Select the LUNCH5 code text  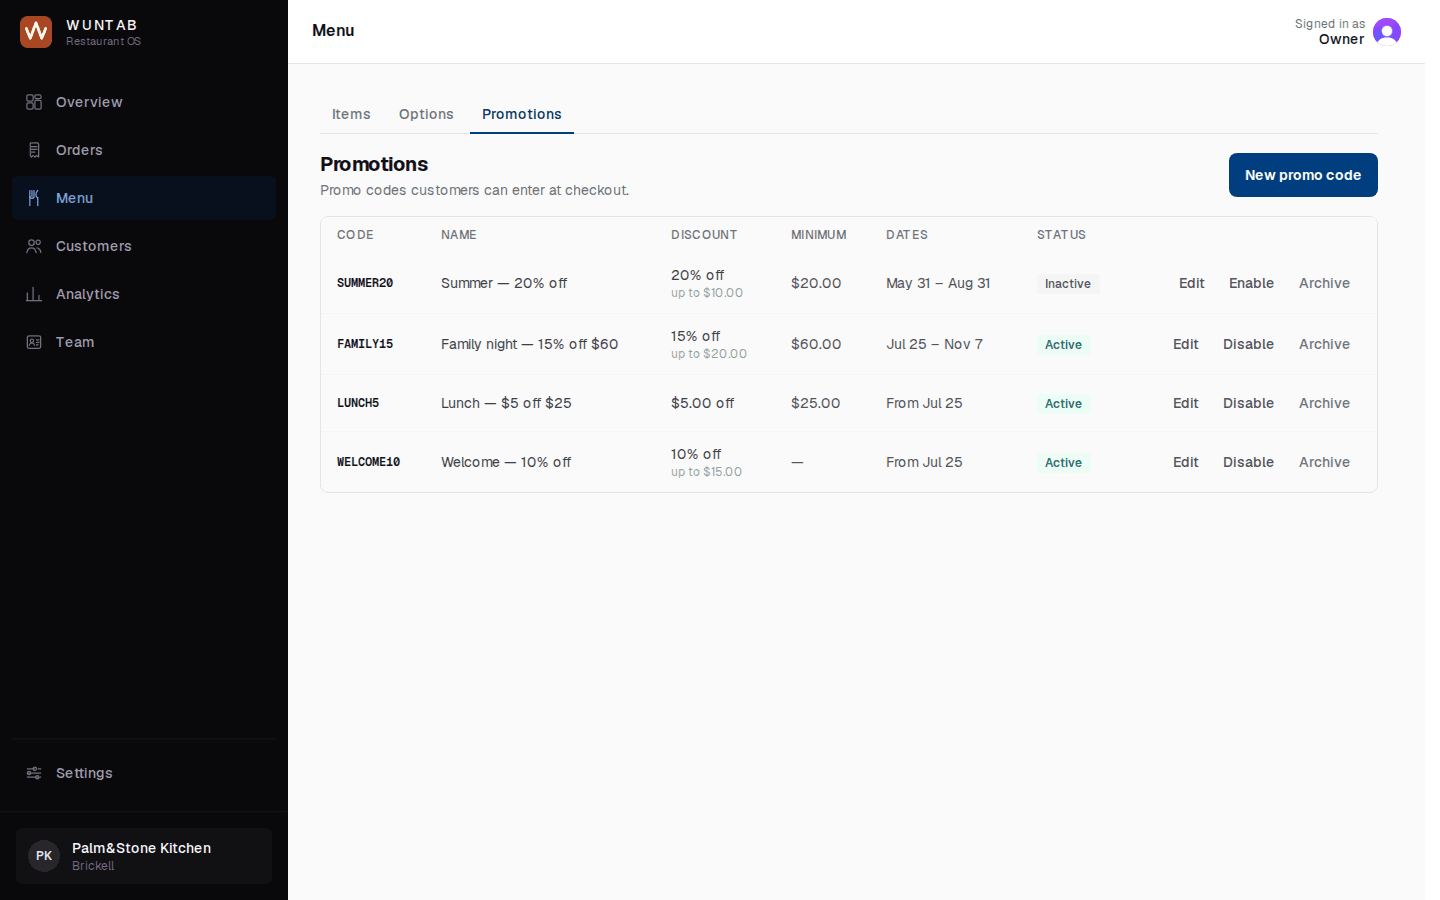[x=358, y=403]
